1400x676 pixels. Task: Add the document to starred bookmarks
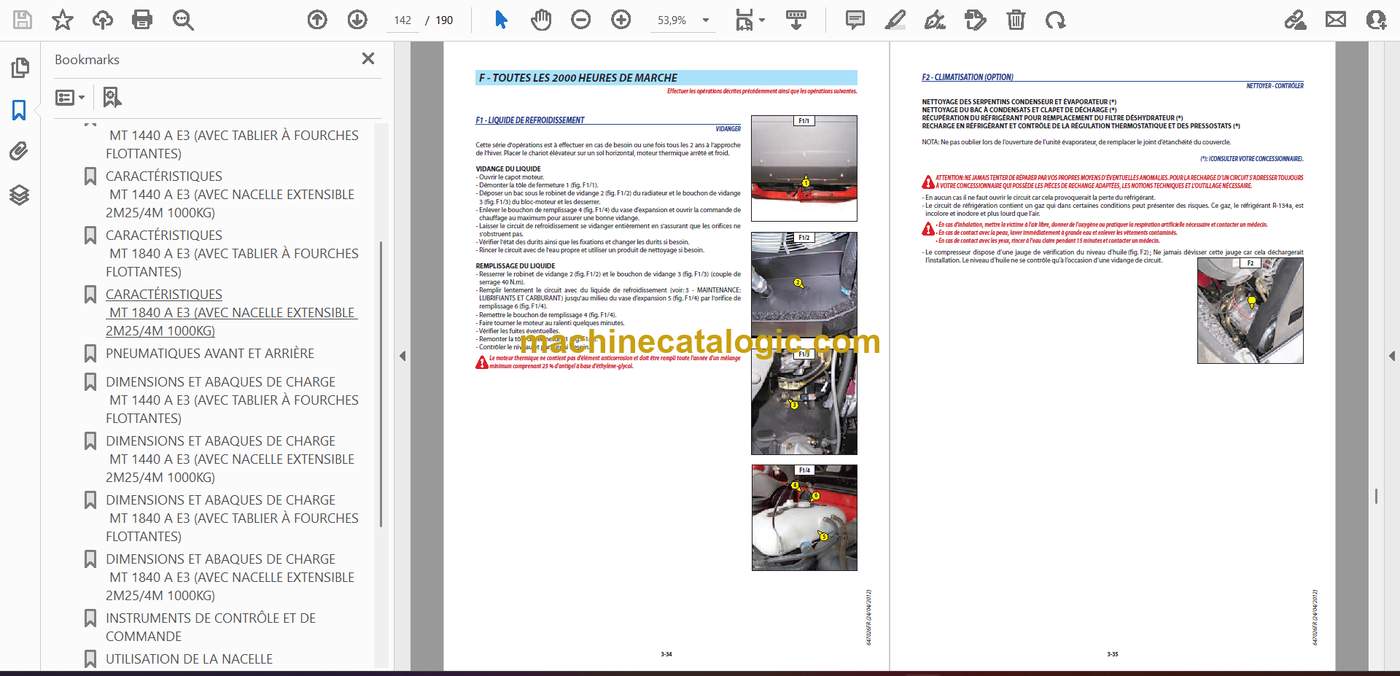point(62,19)
